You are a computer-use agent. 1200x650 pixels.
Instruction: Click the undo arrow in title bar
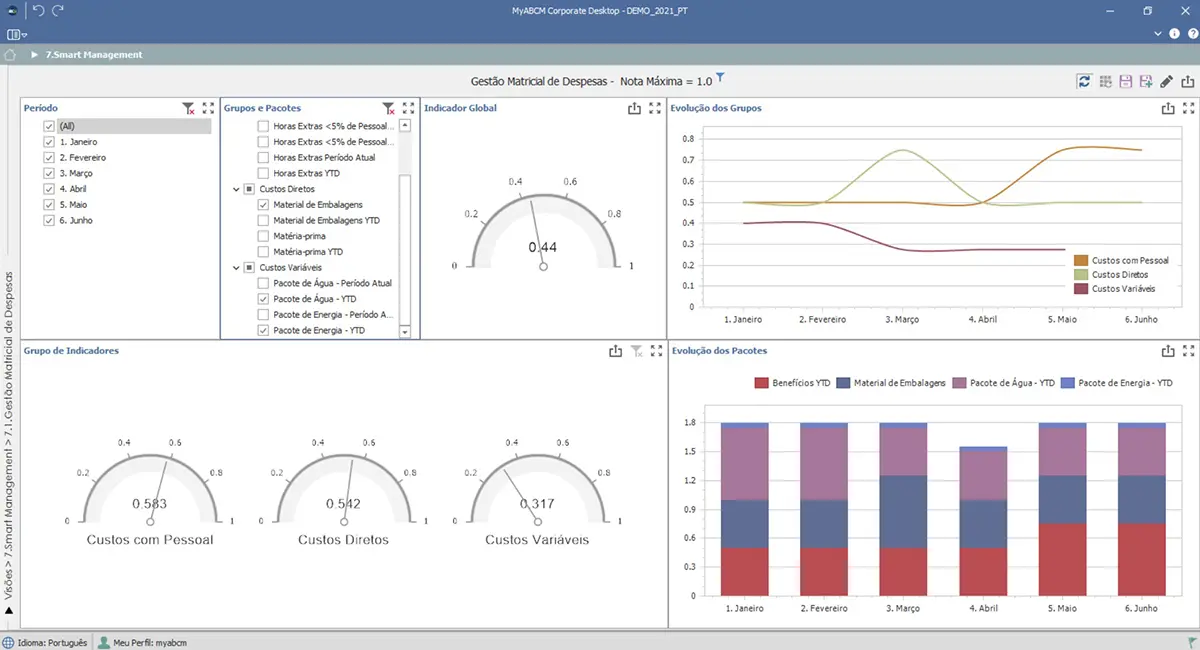(x=39, y=10)
